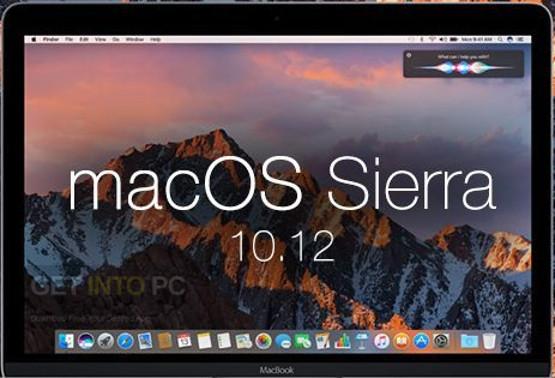Image resolution: width=555 pixels, height=378 pixels.
Task: Open the File menu
Action: 69,40
